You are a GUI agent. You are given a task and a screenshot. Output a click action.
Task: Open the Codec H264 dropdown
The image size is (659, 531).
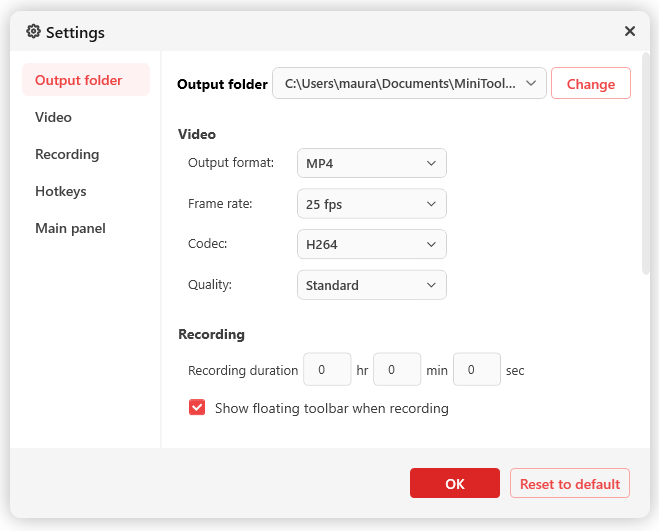[x=372, y=244]
